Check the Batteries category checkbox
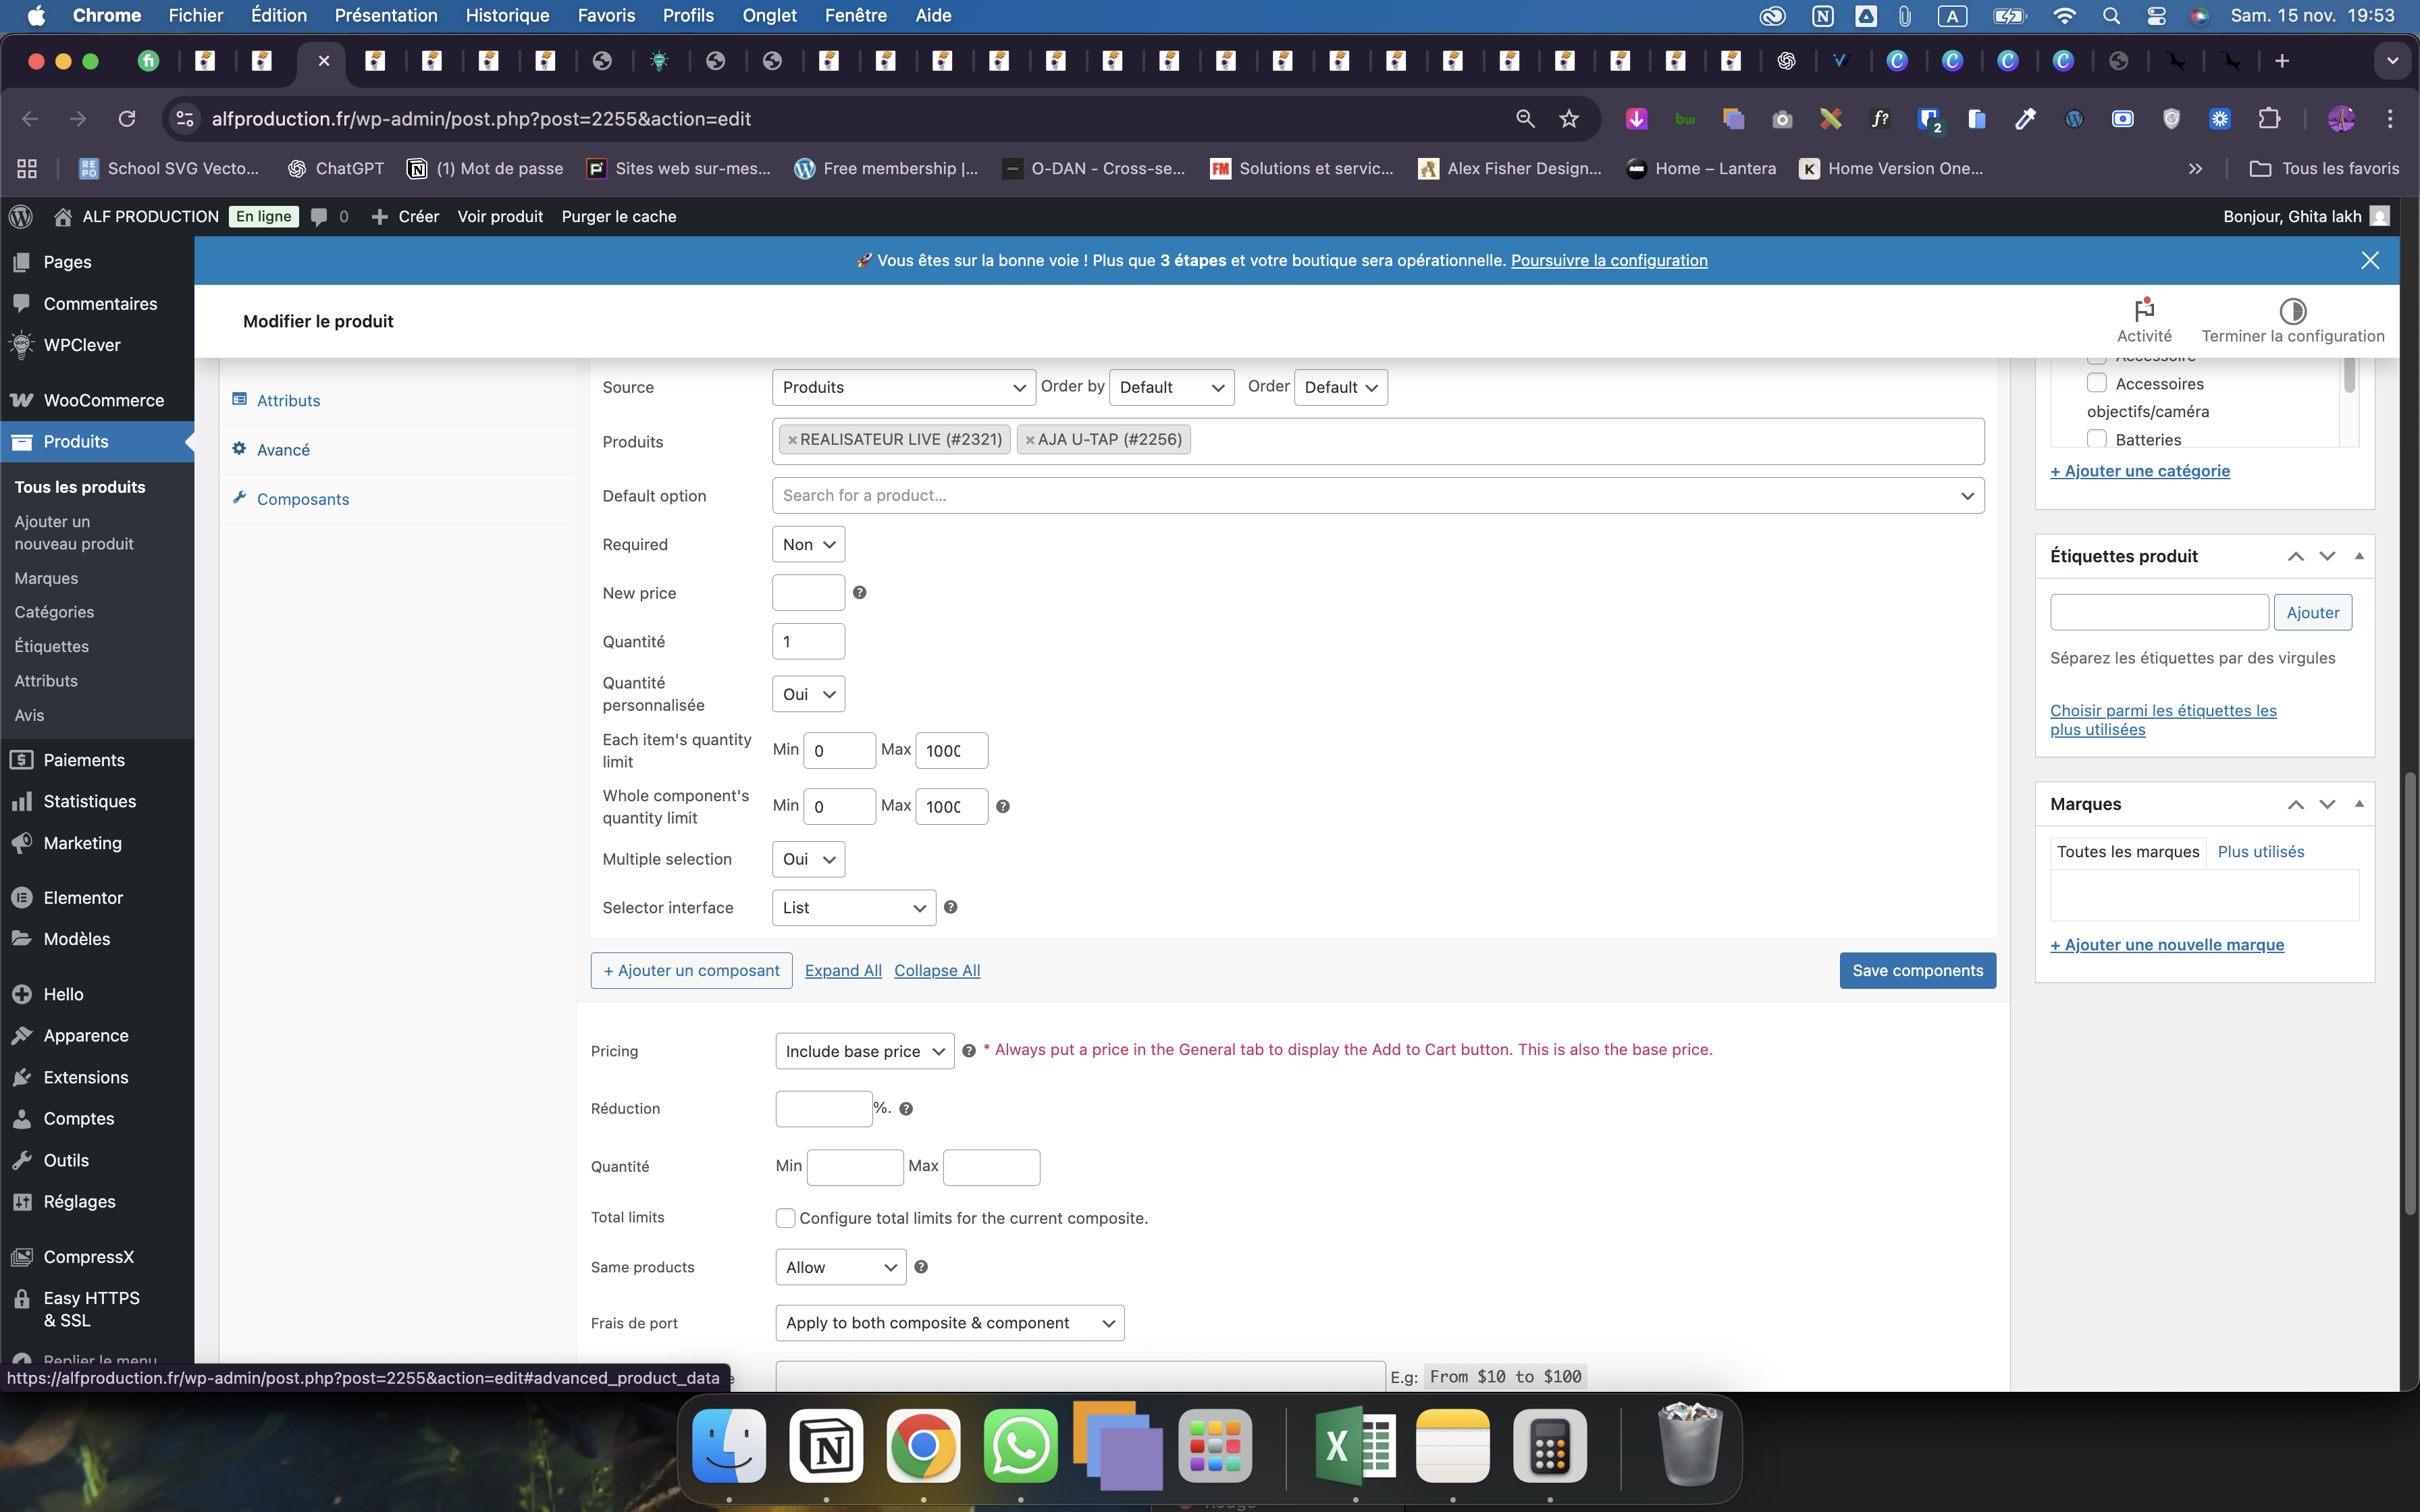 click(x=2097, y=439)
